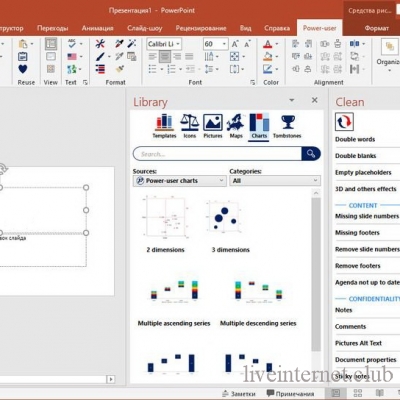This screenshot has height=400, width=400.
Task: Click the magnifier search button in Library
Action: (311, 154)
